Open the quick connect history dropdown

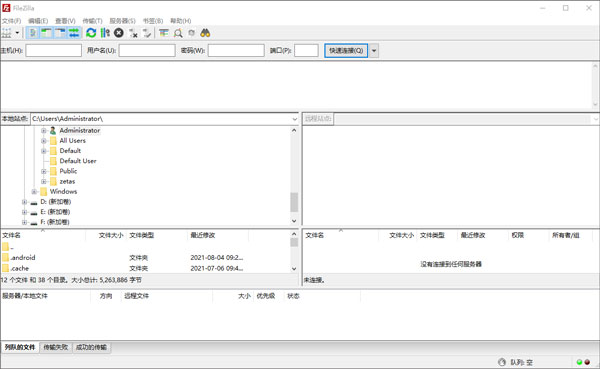point(374,51)
